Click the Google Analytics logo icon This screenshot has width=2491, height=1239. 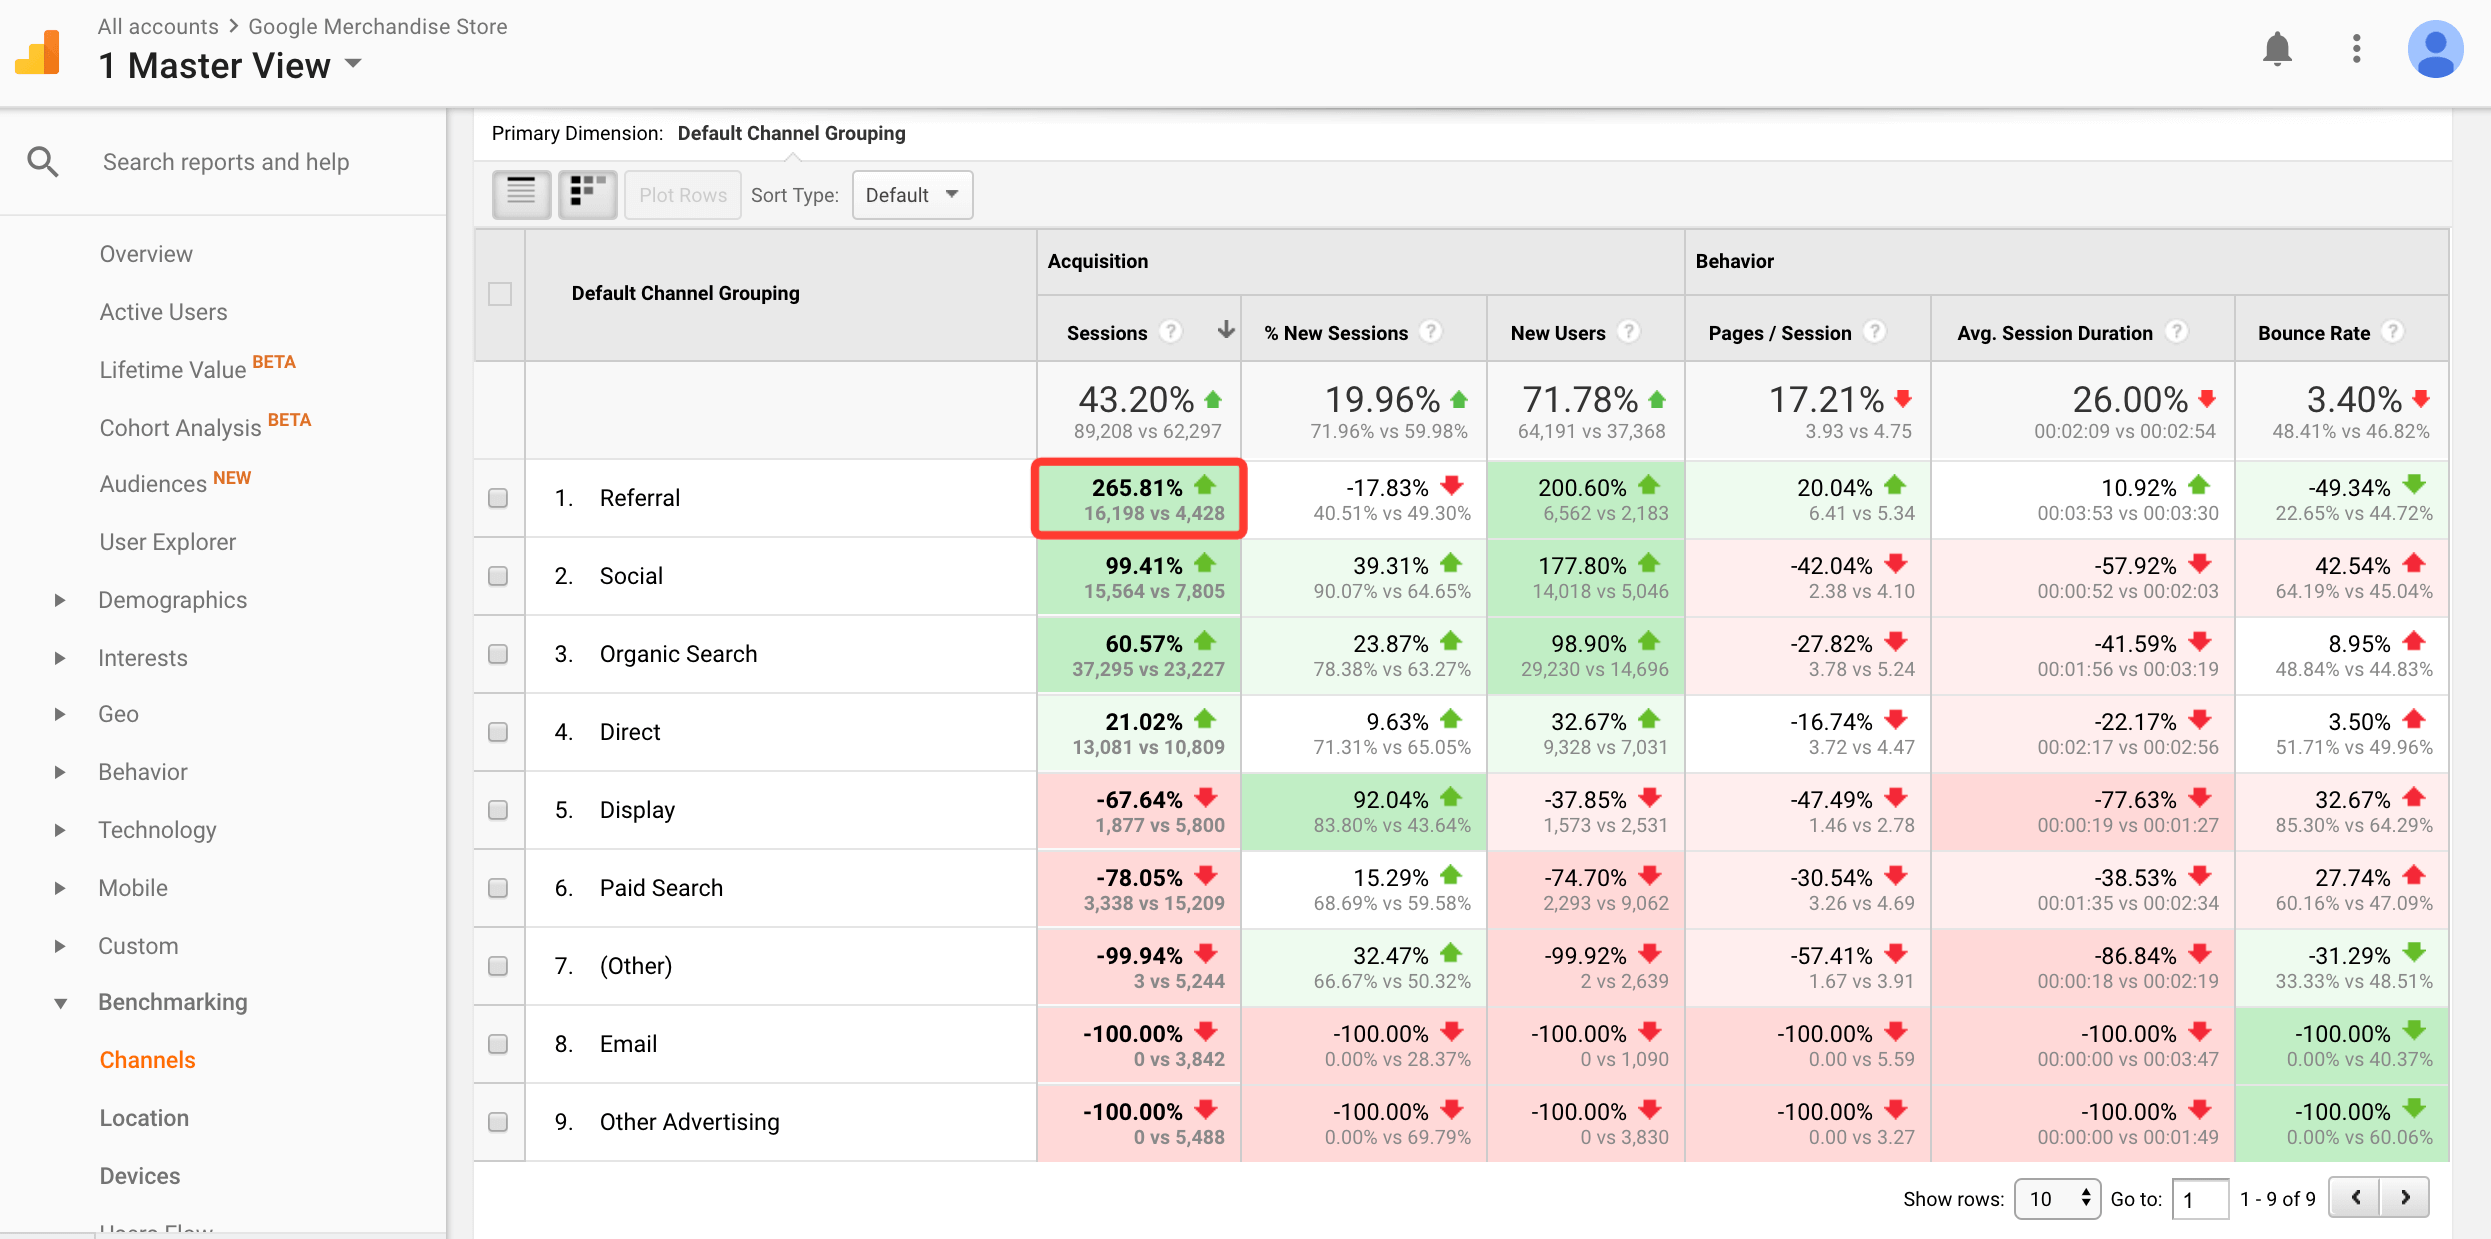click(38, 52)
